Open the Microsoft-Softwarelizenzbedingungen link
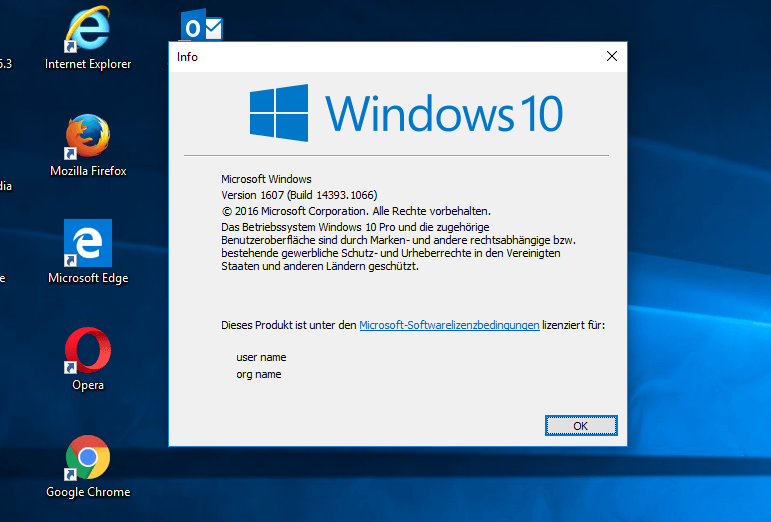771x522 pixels. [x=449, y=325]
